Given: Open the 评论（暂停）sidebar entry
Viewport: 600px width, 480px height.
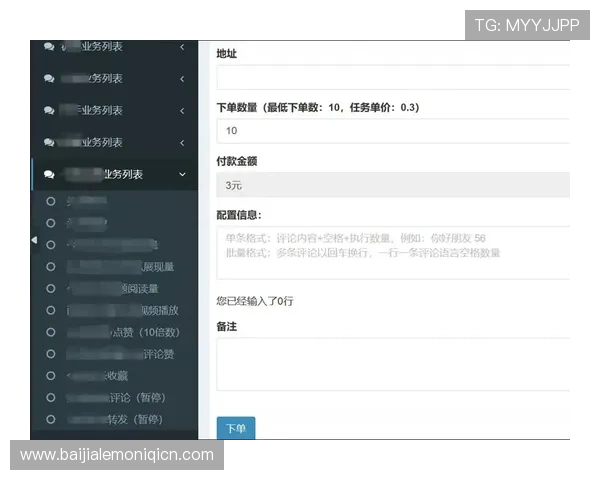Looking at the screenshot, I should coord(114,398).
